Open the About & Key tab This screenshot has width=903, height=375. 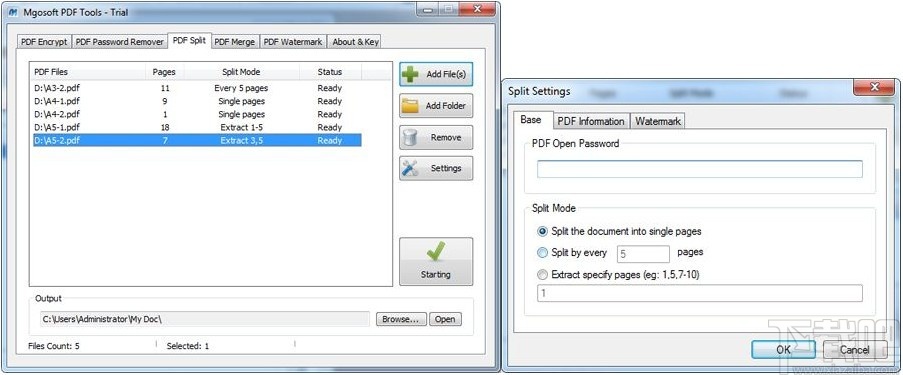(355, 41)
